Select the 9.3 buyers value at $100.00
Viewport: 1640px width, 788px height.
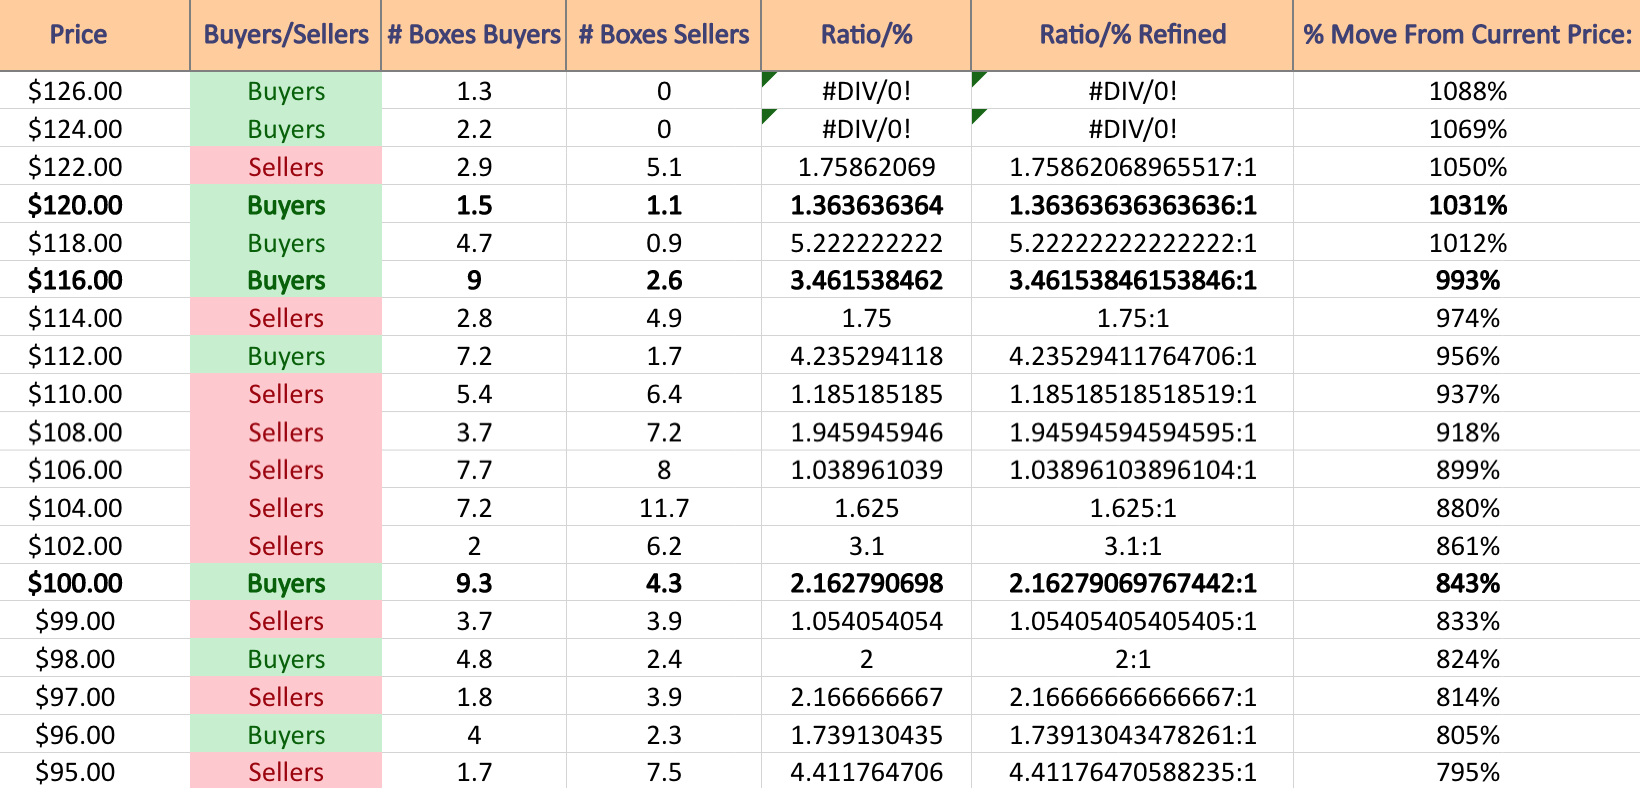pos(474,583)
